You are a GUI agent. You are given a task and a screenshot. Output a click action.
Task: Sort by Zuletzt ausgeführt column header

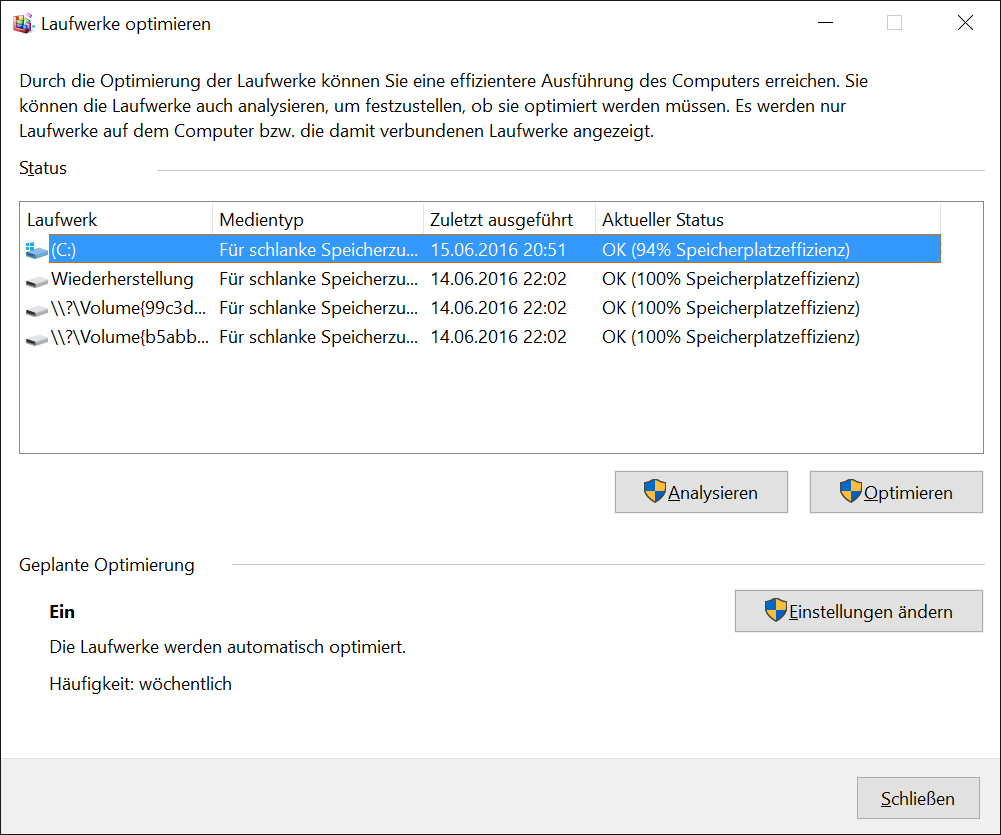(x=509, y=220)
